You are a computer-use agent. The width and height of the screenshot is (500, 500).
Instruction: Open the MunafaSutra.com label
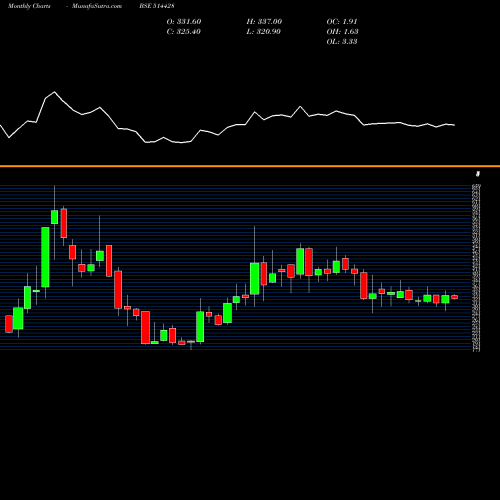(x=97, y=6)
